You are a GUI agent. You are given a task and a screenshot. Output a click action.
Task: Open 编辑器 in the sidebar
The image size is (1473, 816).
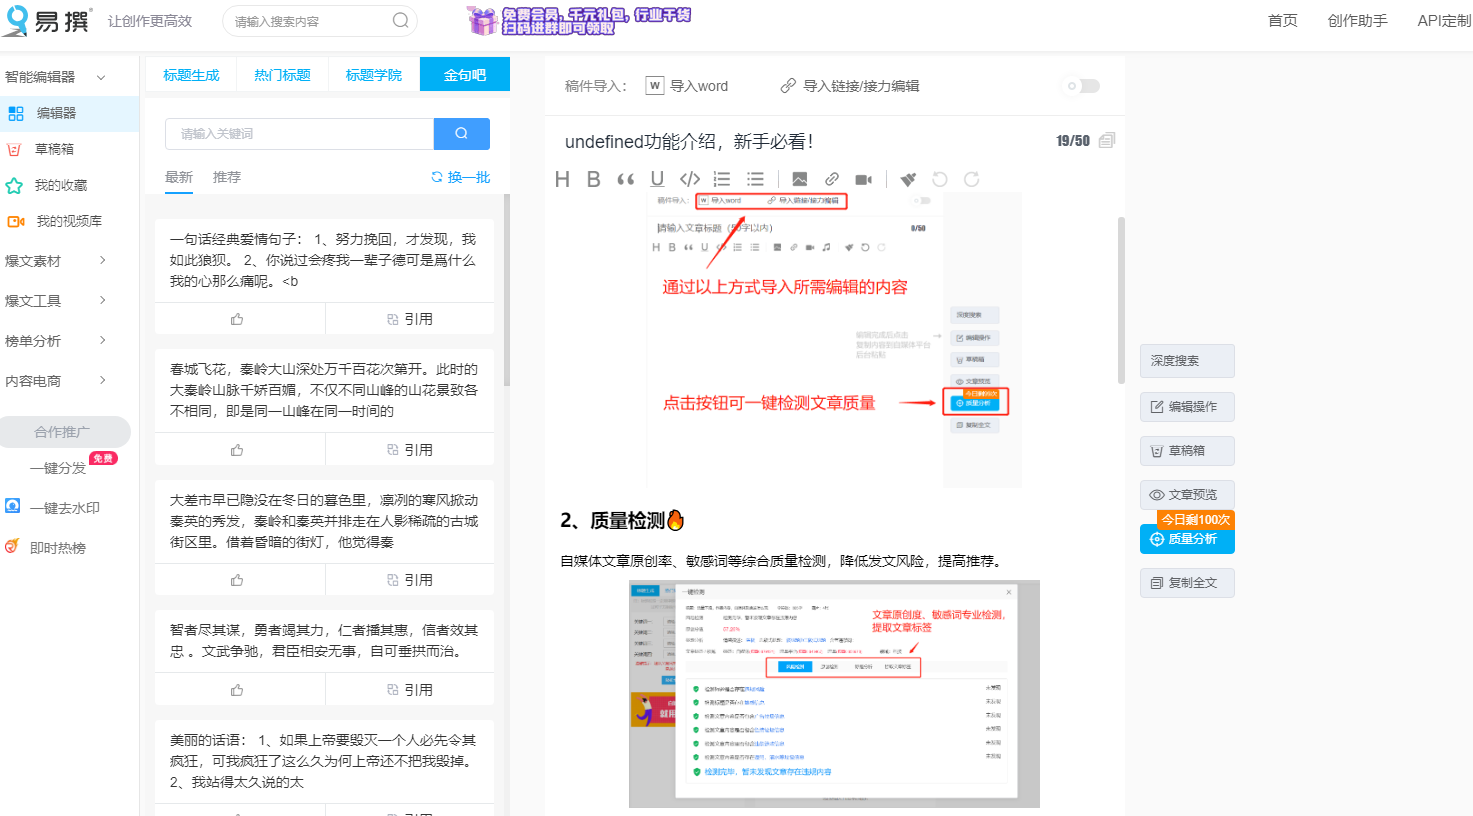[x=69, y=113]
